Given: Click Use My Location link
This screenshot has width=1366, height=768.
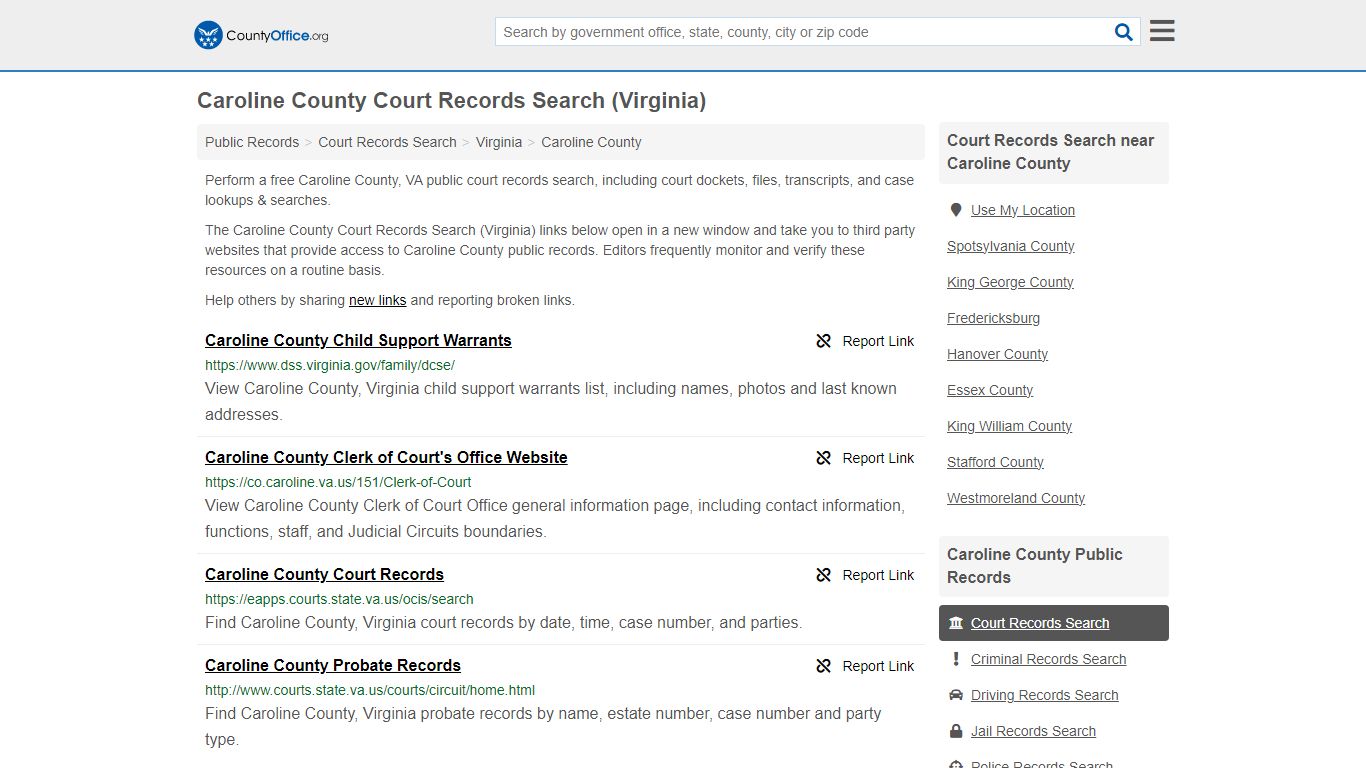Looking at the screenshot, I should click(x=1023, y=210).
